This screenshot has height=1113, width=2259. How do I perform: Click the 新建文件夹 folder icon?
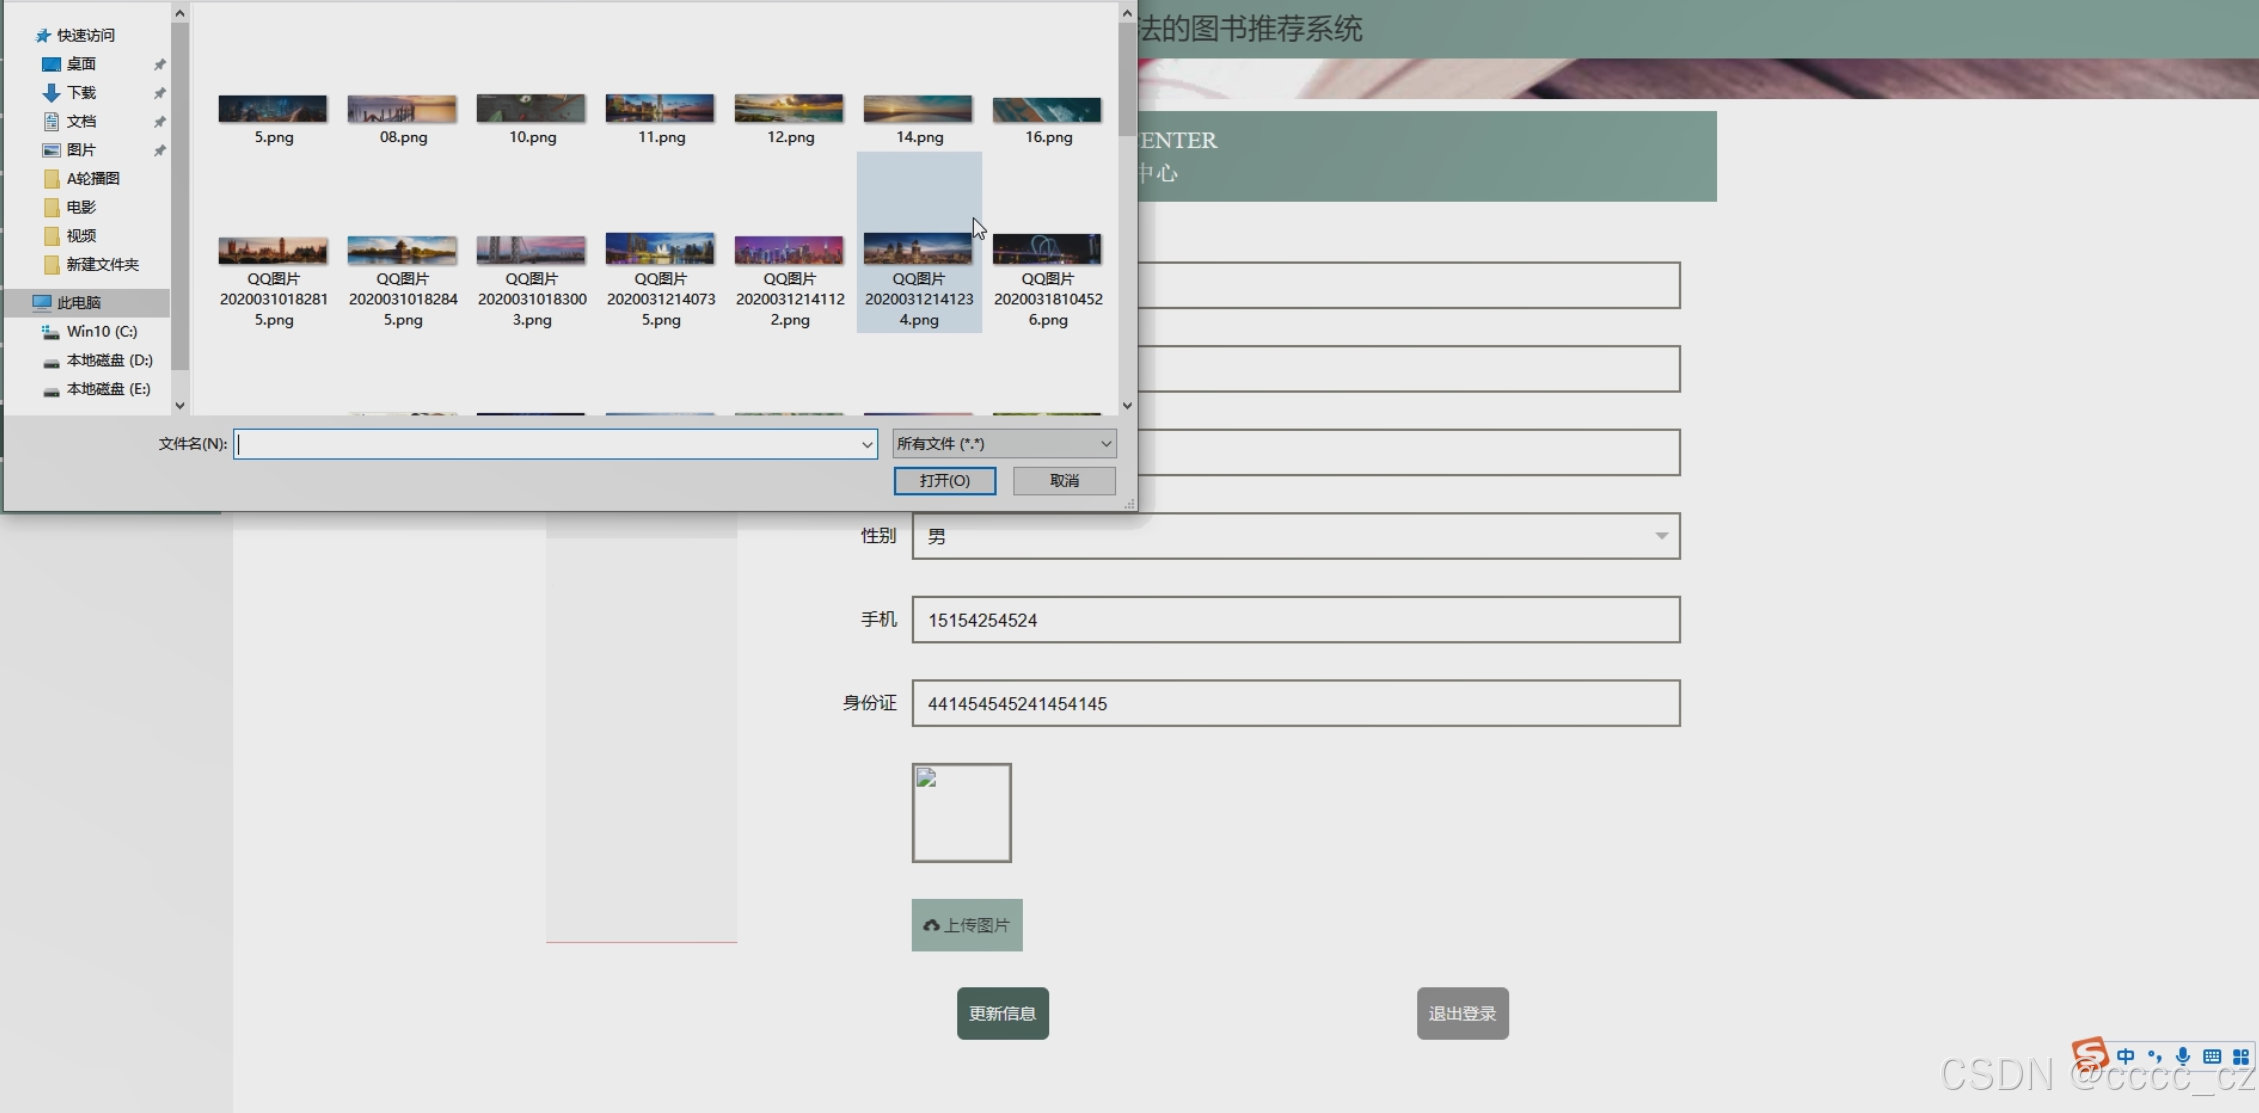tap(52, 265)
